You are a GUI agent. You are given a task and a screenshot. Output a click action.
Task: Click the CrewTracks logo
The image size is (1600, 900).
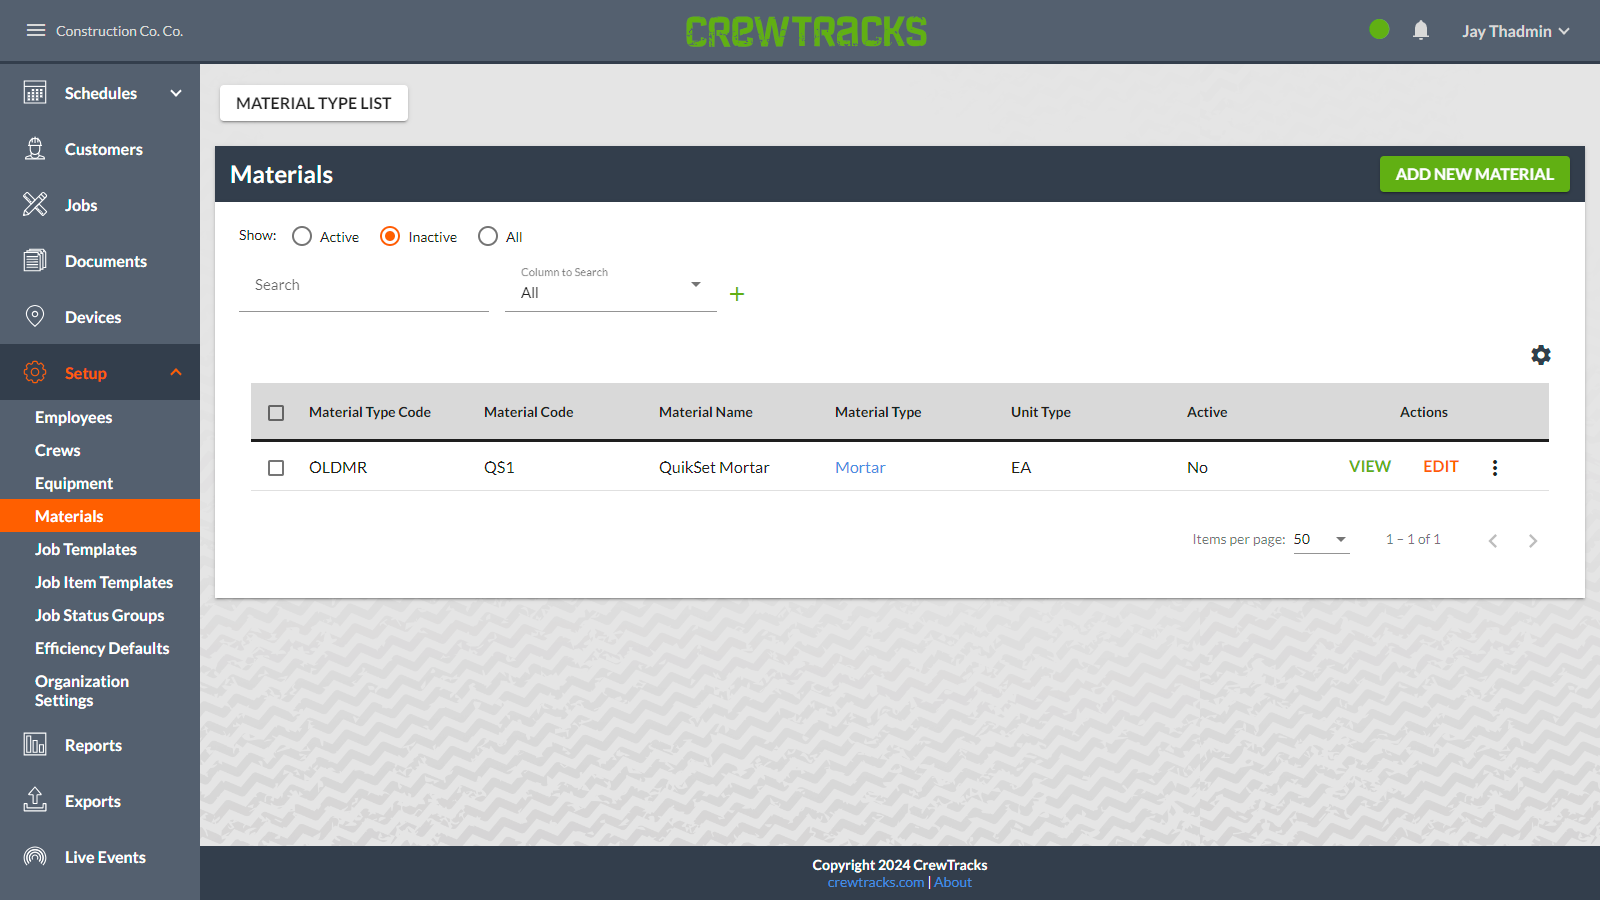click(x=806, y=31)
